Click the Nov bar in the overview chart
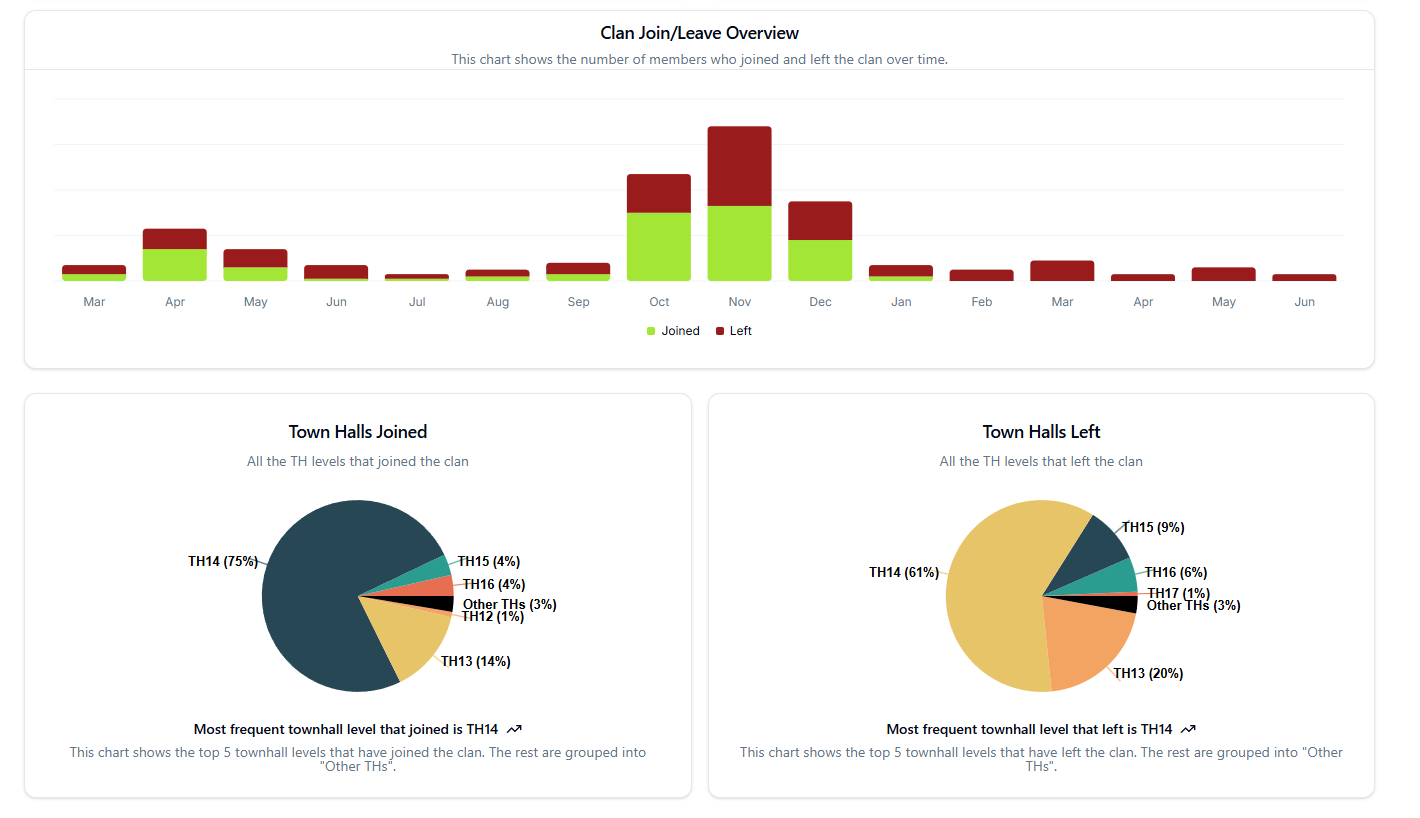The height and width of the screenshot is (818, 1420). pos(739,200)
